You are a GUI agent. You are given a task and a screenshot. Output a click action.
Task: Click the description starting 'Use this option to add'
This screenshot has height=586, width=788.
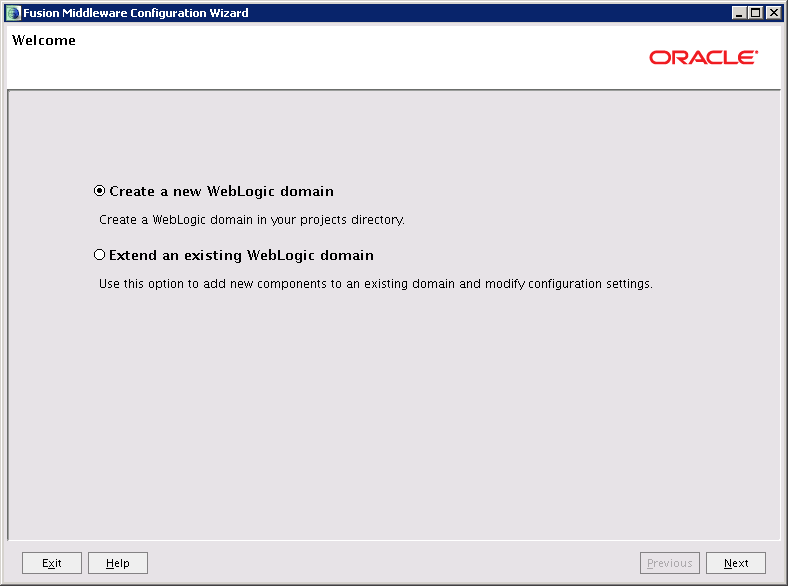(x=375, y=284)
